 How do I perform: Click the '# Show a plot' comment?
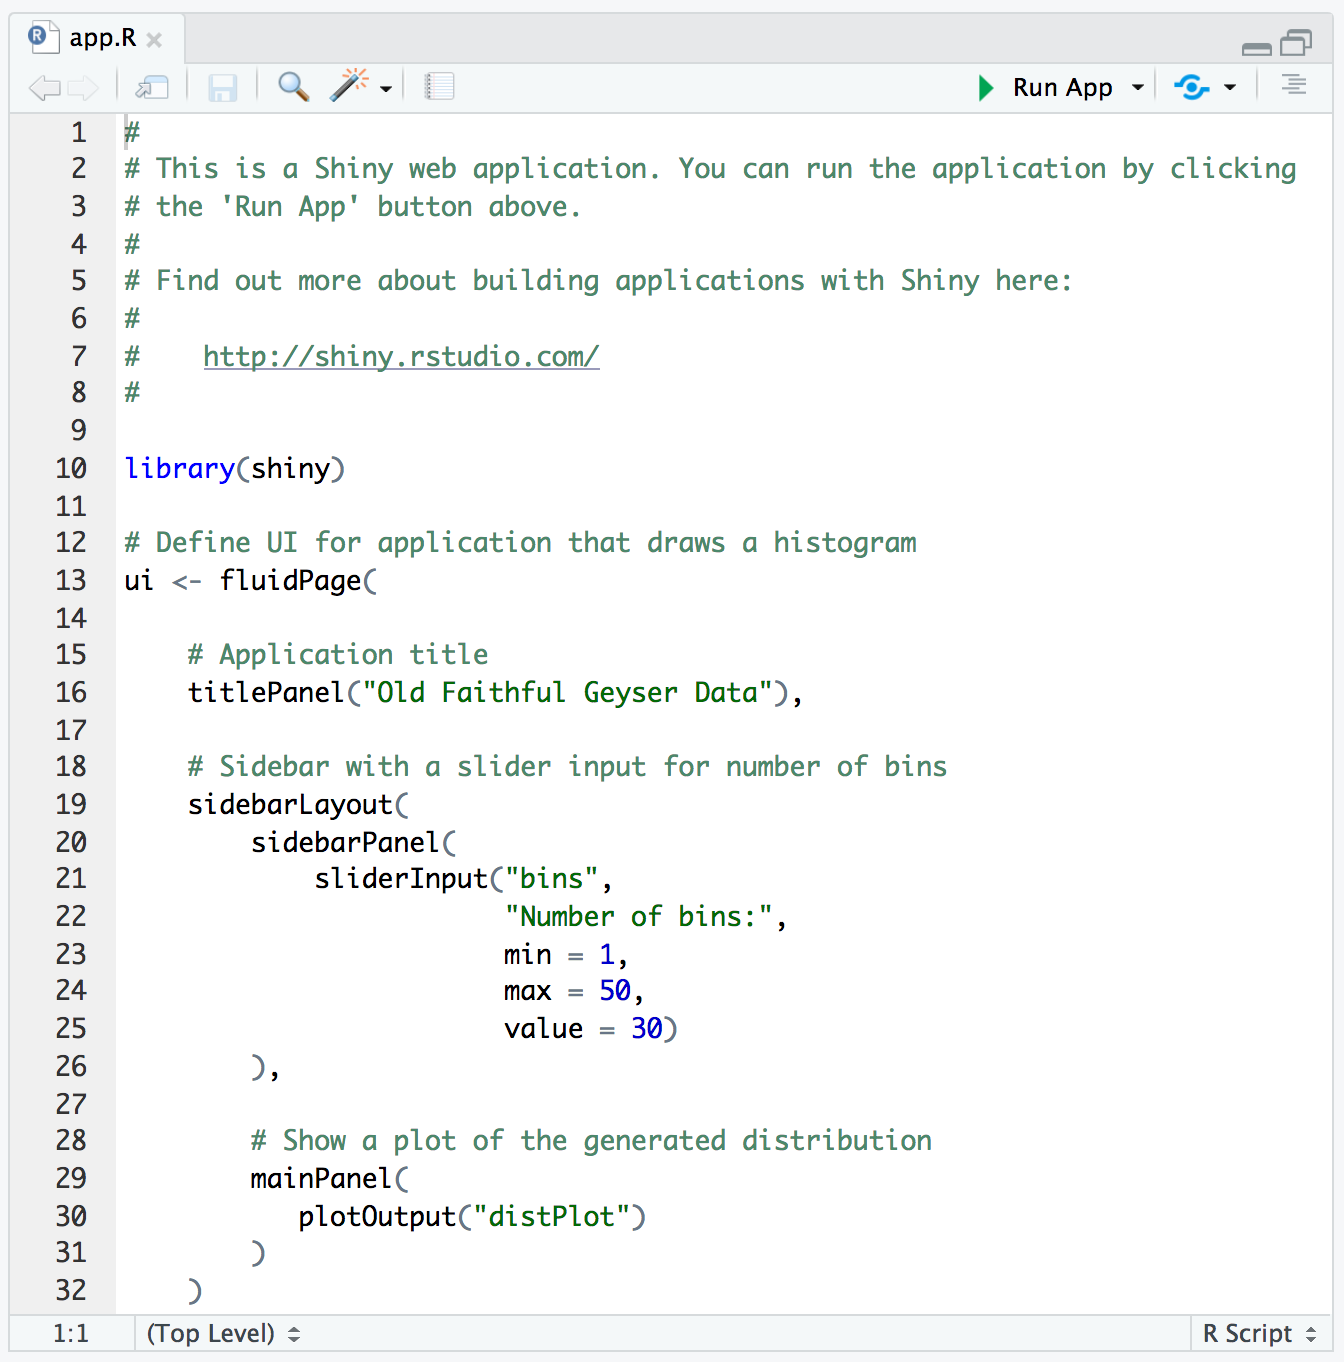click(x=591, y=1140)
